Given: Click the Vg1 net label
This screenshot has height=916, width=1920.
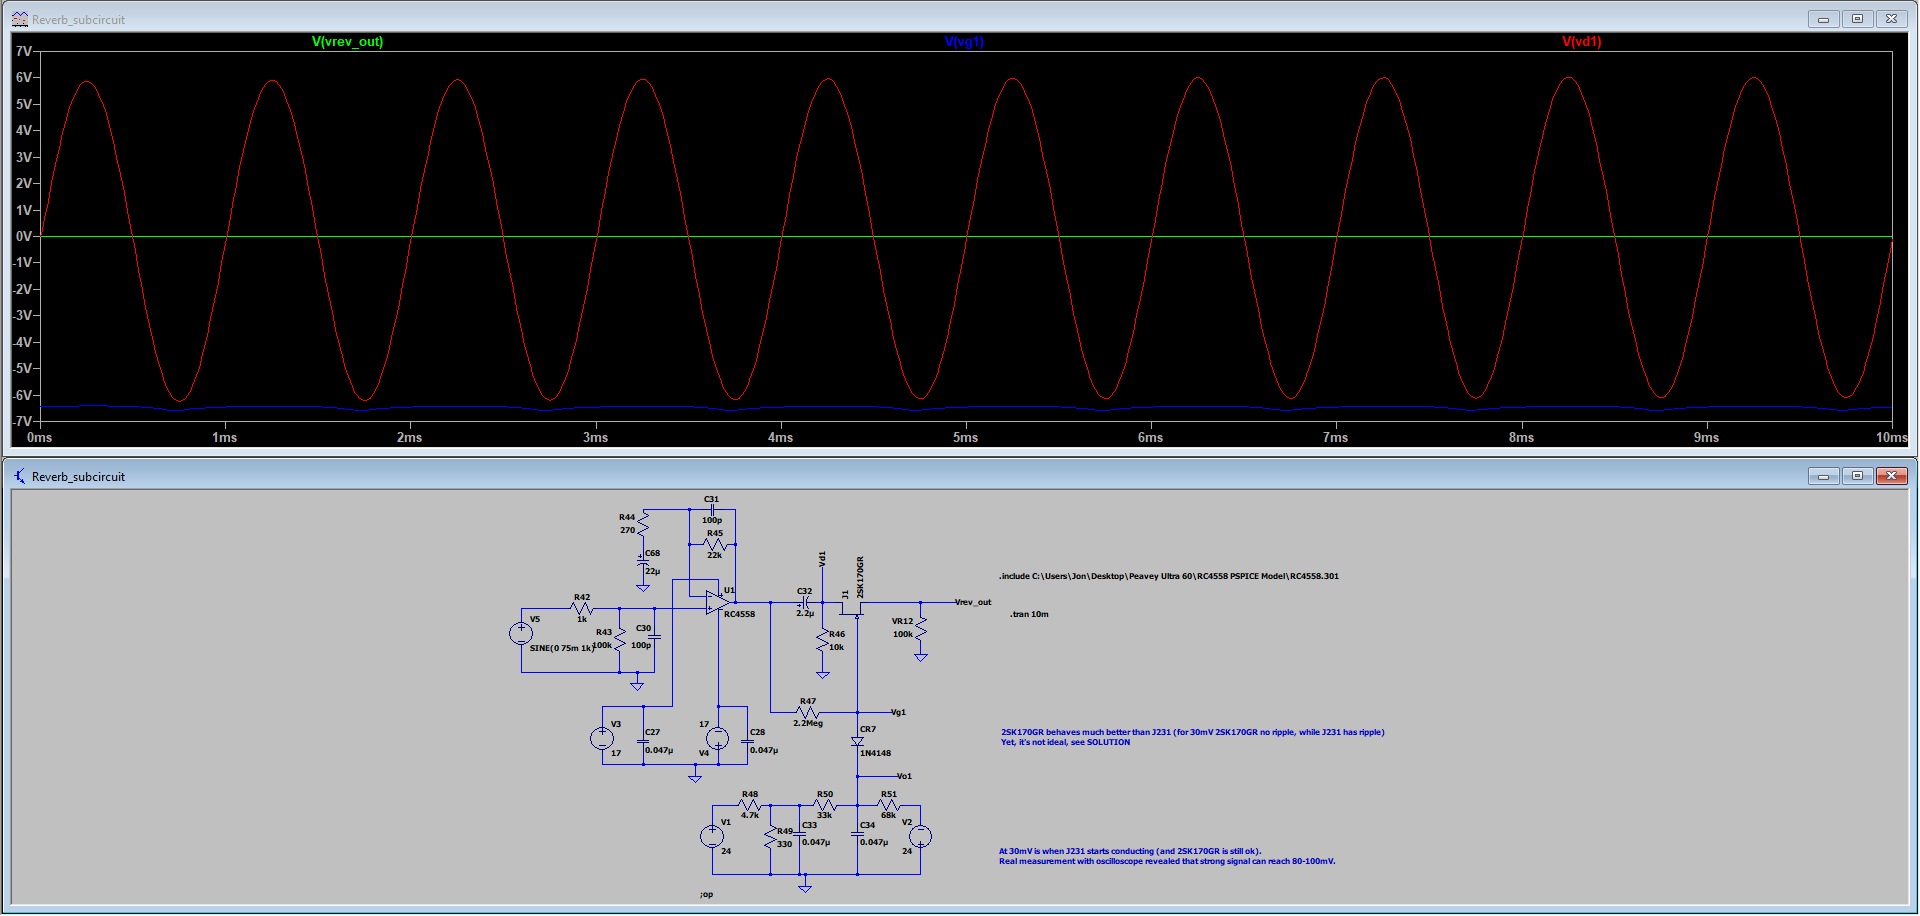Looking at the screenshot, I should 898,712.
